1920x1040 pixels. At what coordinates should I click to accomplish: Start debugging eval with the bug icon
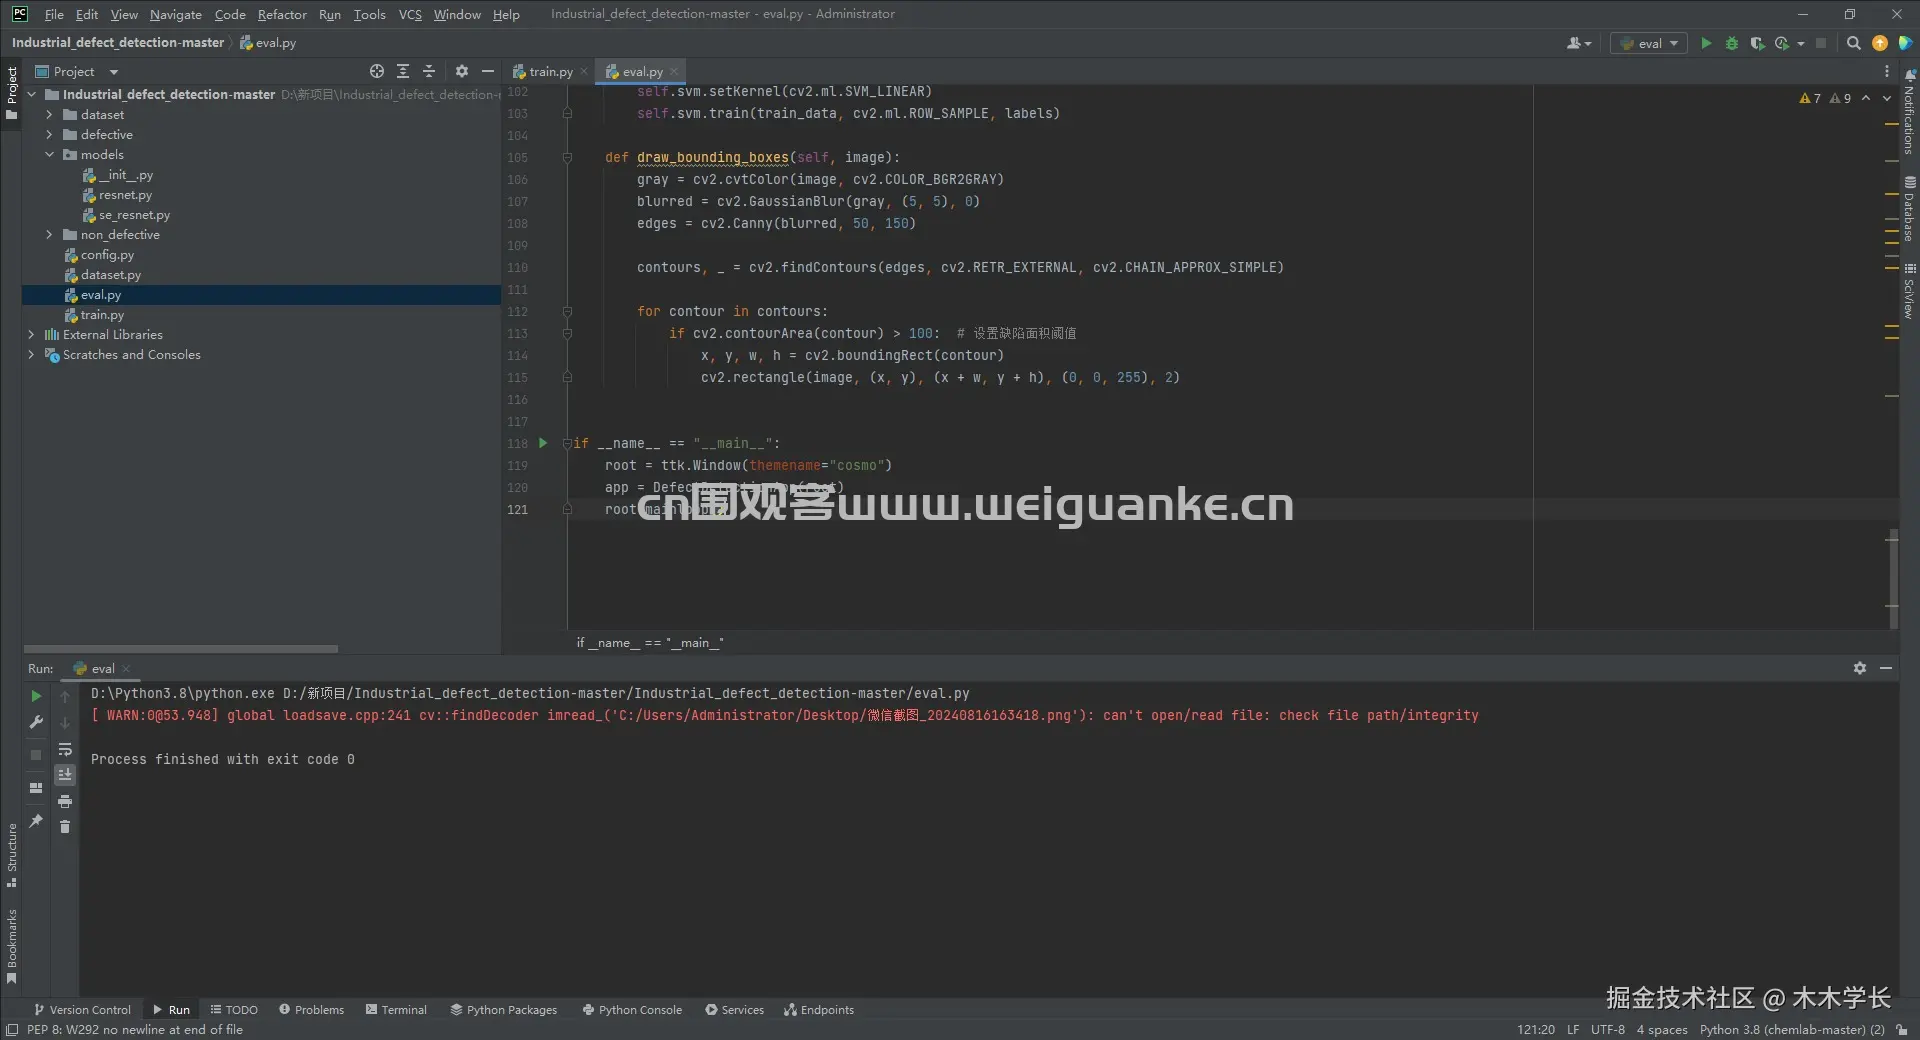pos(1732,43)
